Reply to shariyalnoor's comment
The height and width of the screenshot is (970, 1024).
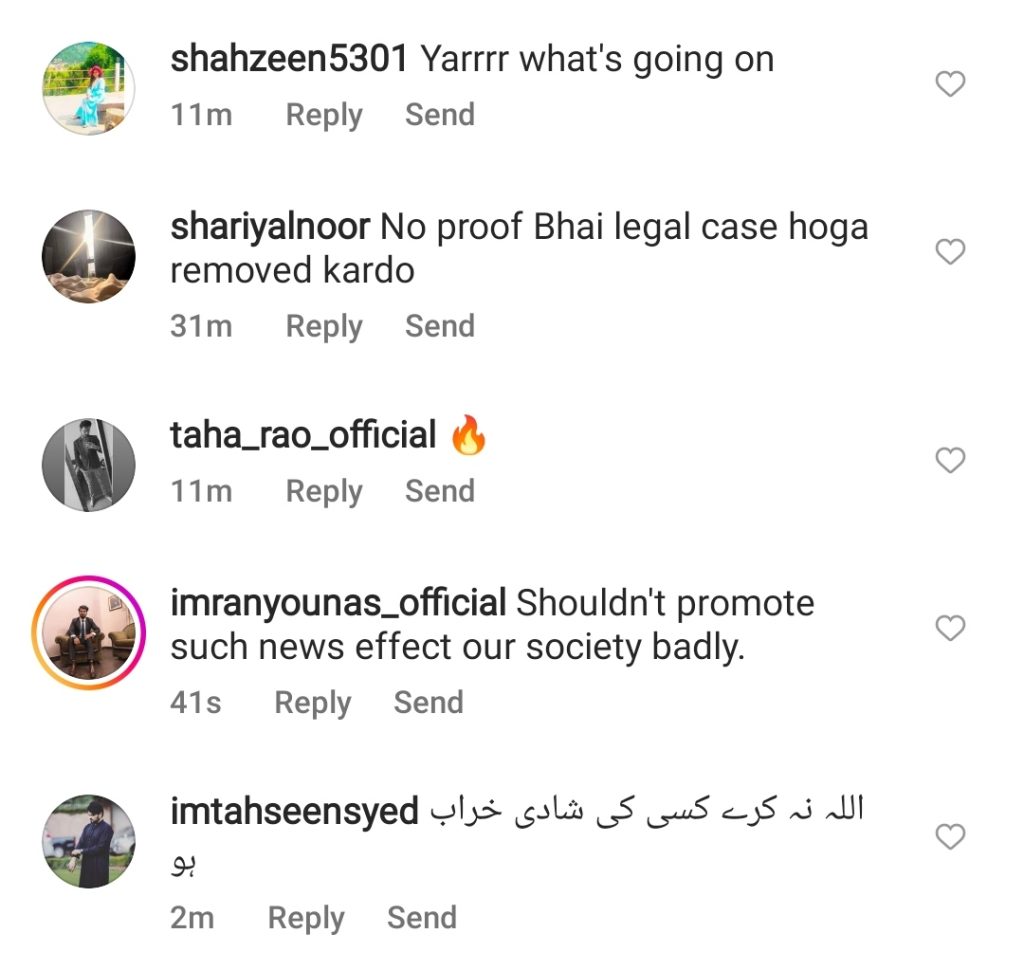[x=324, y=326]
